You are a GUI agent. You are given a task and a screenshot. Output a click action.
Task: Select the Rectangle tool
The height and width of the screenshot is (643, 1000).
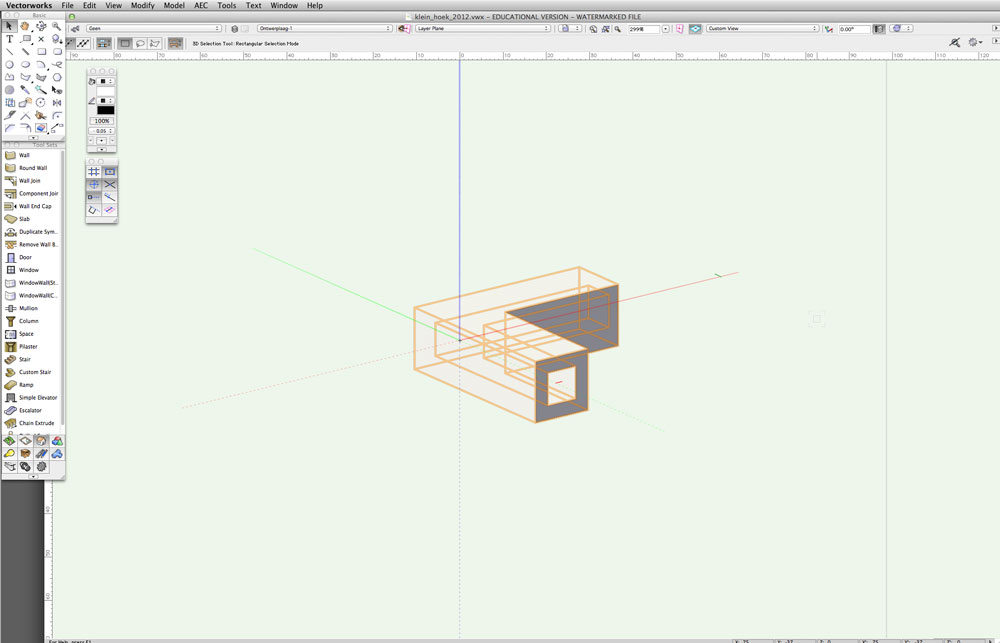coord(41,52)
